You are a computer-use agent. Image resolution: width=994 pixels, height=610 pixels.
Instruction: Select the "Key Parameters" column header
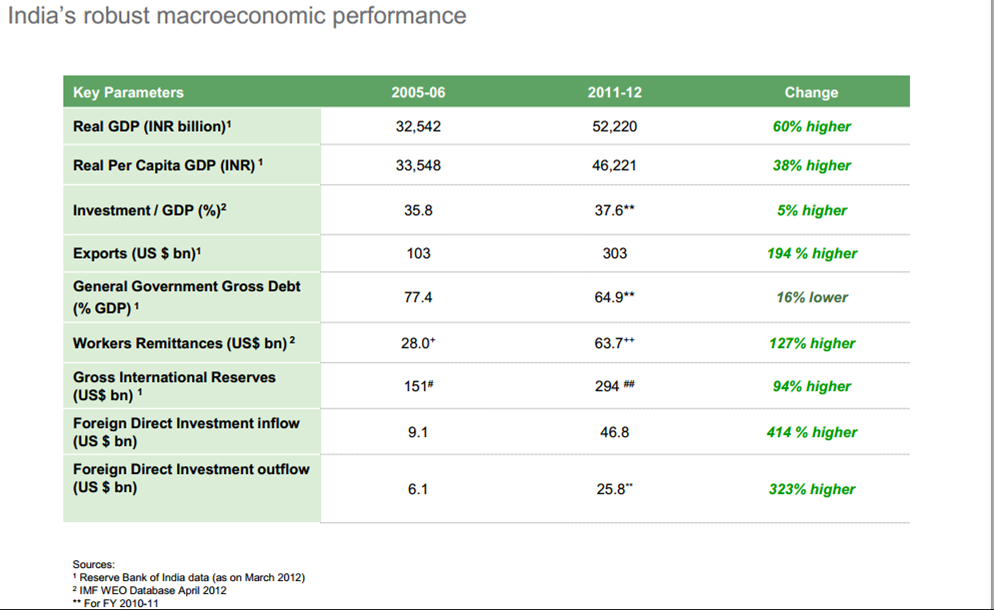[128, 93]
